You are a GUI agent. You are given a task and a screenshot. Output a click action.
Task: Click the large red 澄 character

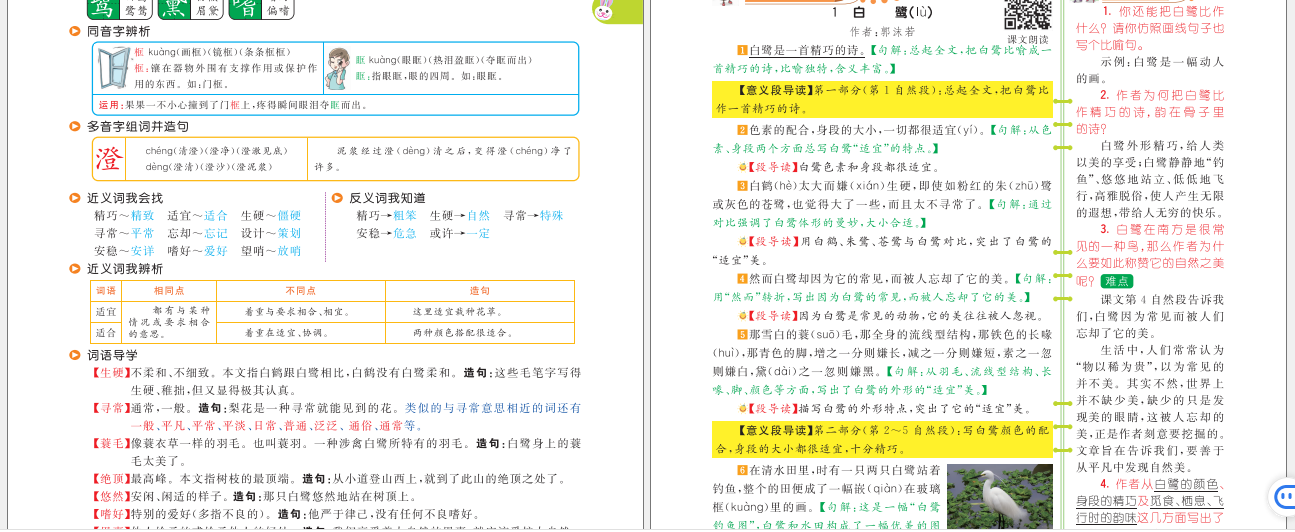point(107,158)
